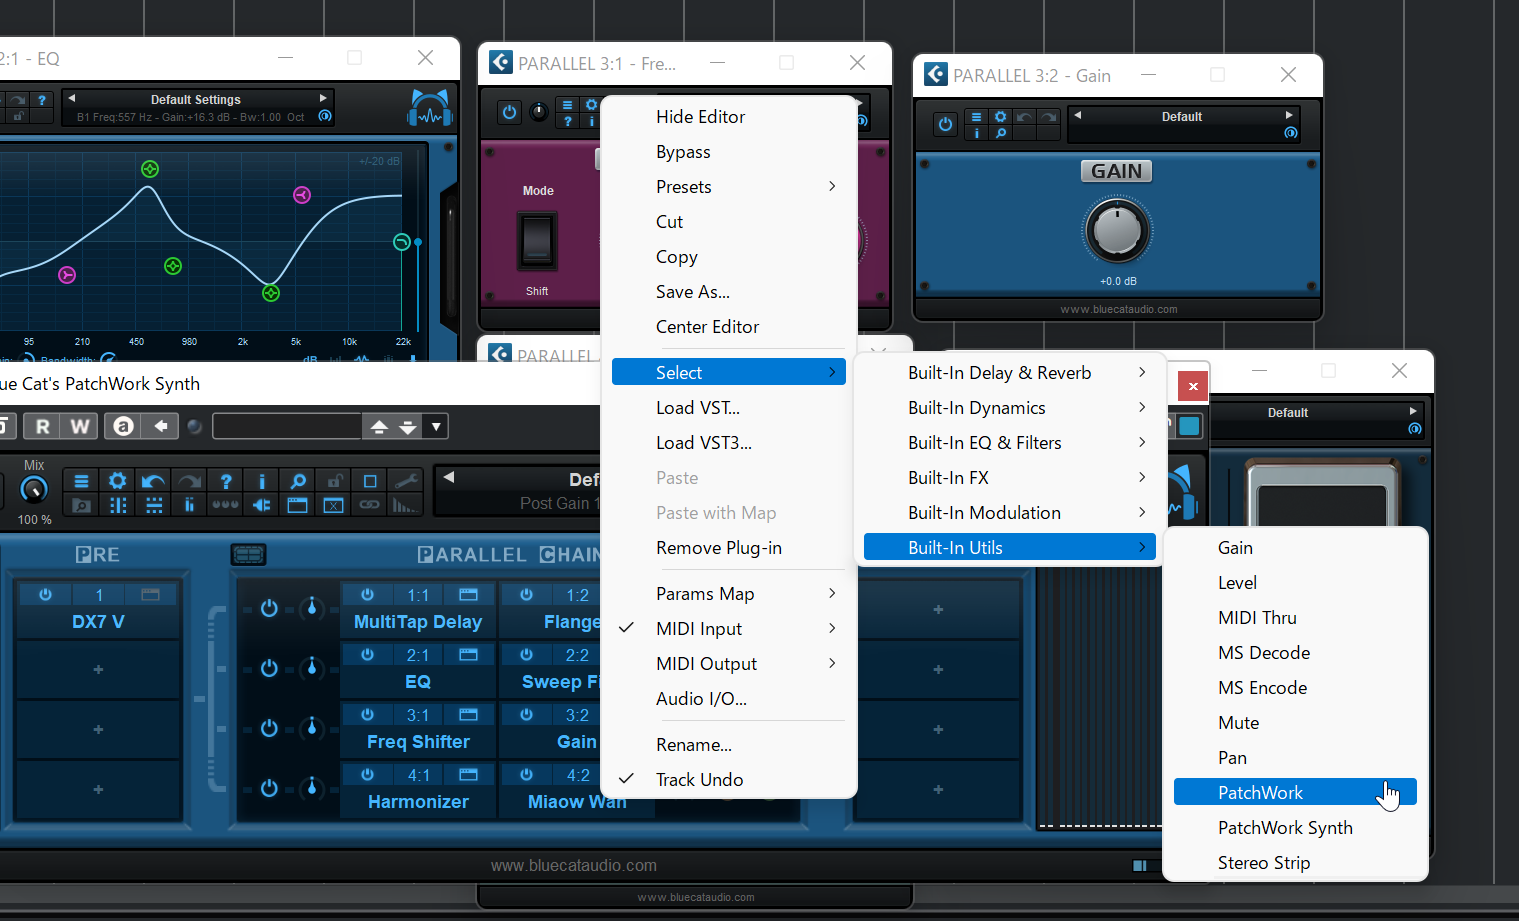Open editor window of Harmonizer slot 4:1
Screen dimensions: 1519x921
coord(468,774)
